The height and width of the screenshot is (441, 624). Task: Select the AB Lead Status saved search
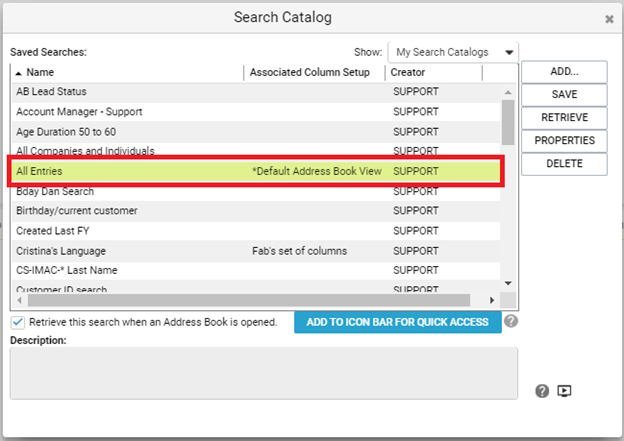click(x=256, y=92)
